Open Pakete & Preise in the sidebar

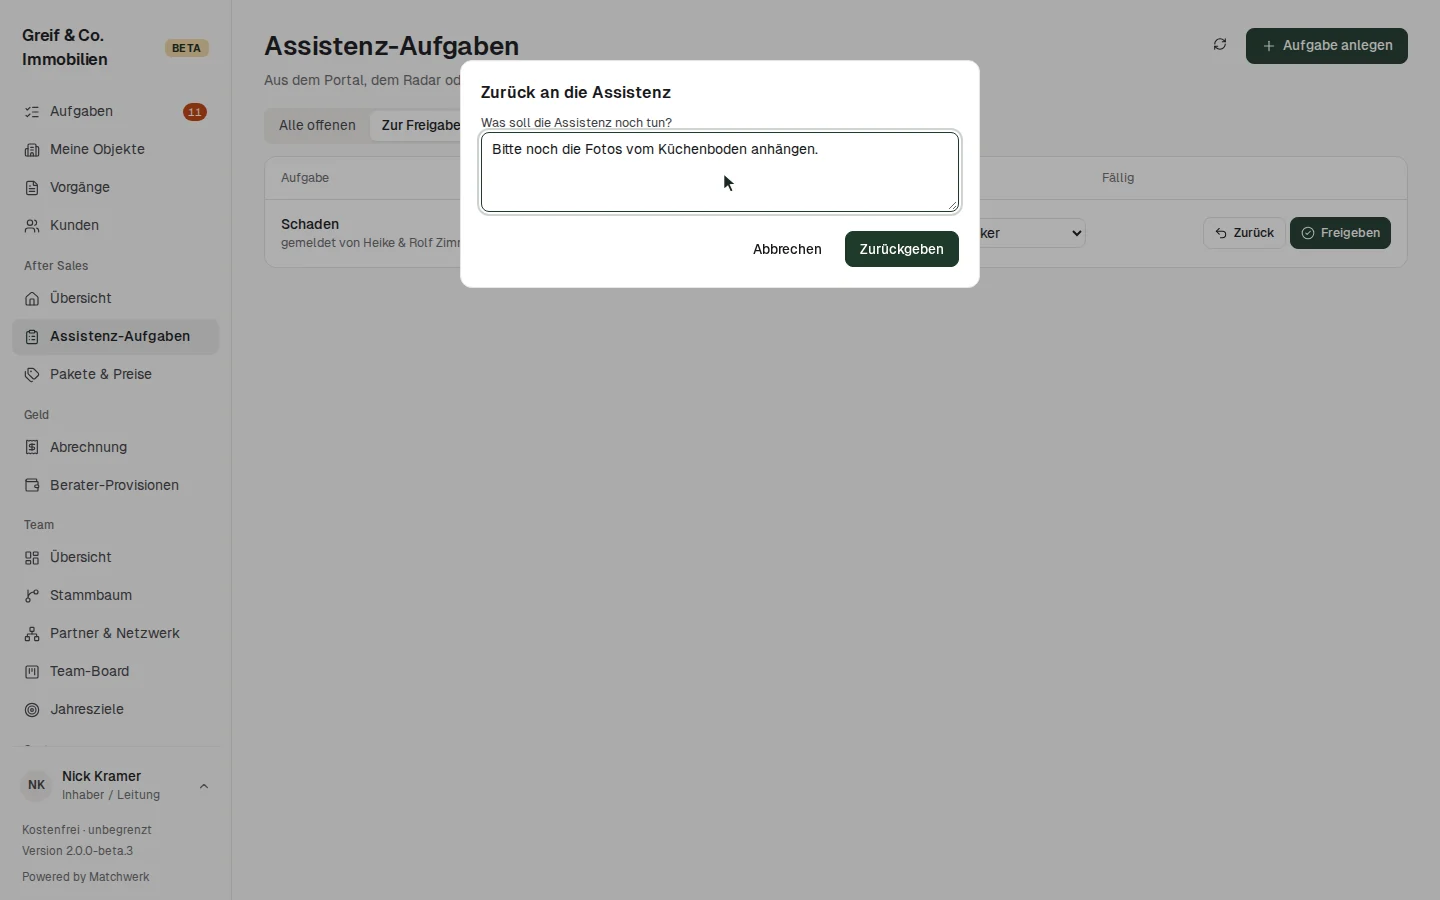115,375
